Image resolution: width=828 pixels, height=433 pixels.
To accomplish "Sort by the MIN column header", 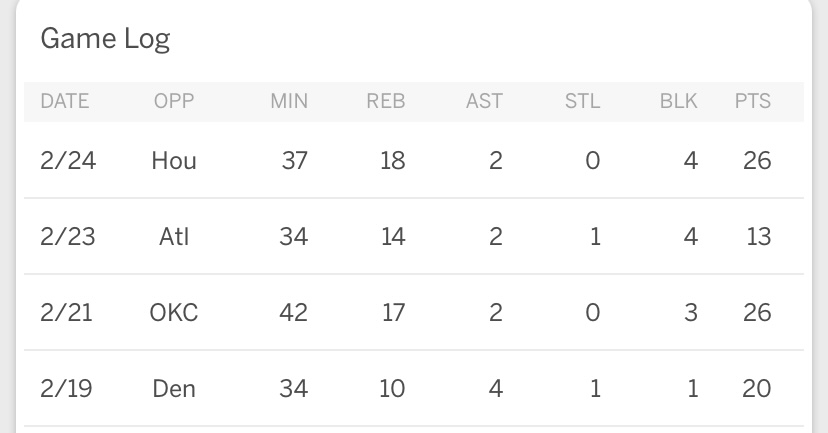I will [x=289, y=101].
